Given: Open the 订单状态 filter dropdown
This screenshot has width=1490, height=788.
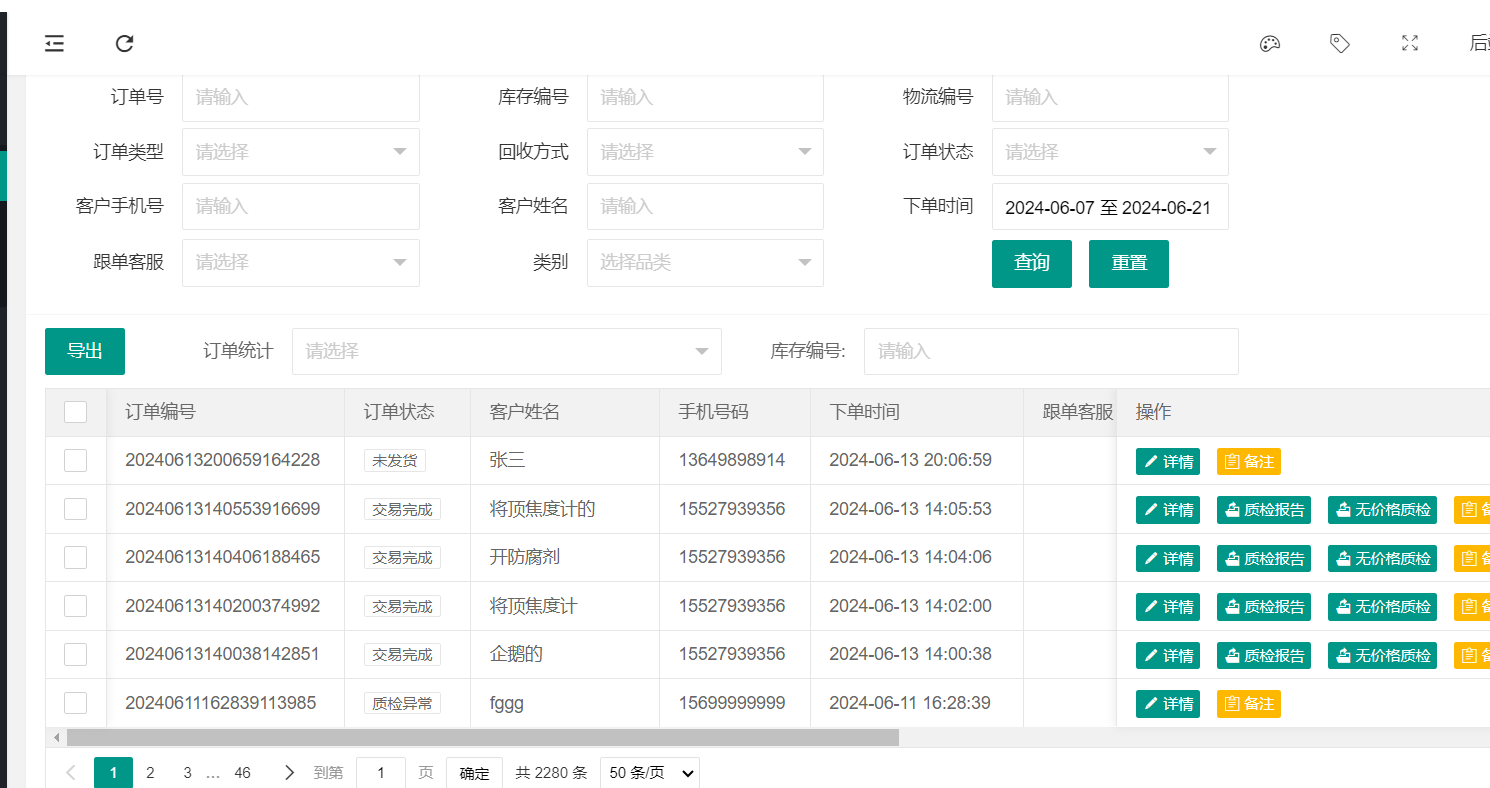Looking at the screenshot, I should (x=1110, y=152).
